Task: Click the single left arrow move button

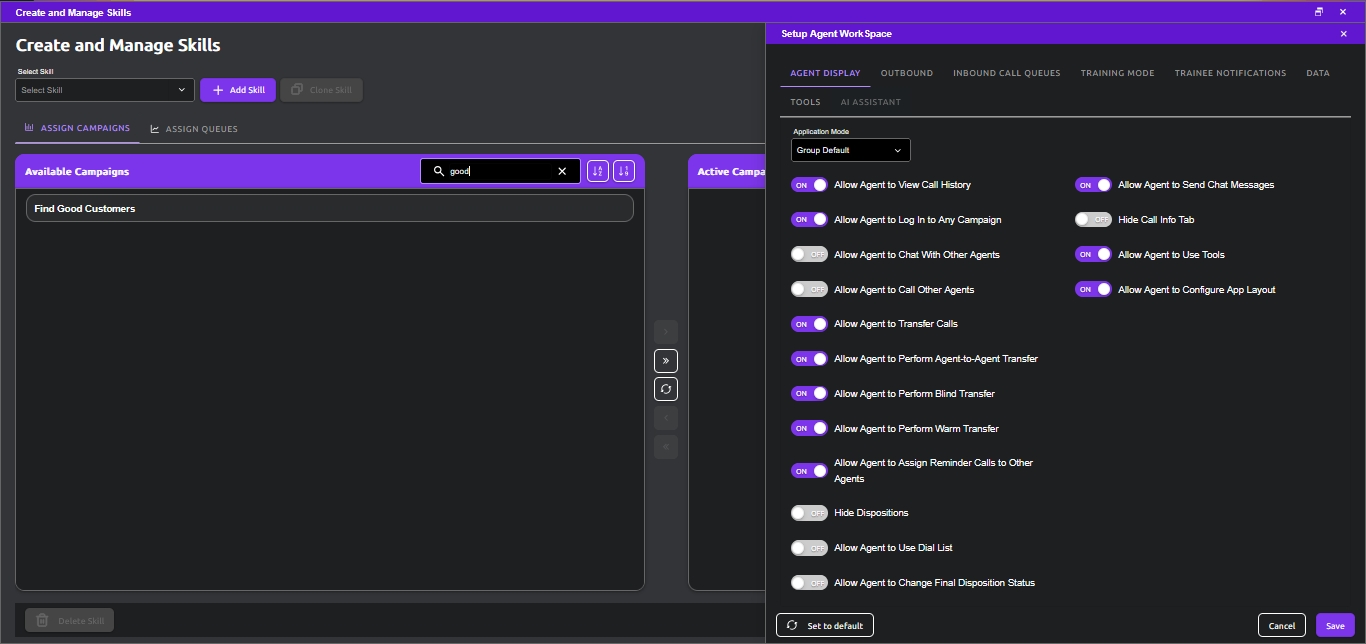Action: (x=666, y=418)
